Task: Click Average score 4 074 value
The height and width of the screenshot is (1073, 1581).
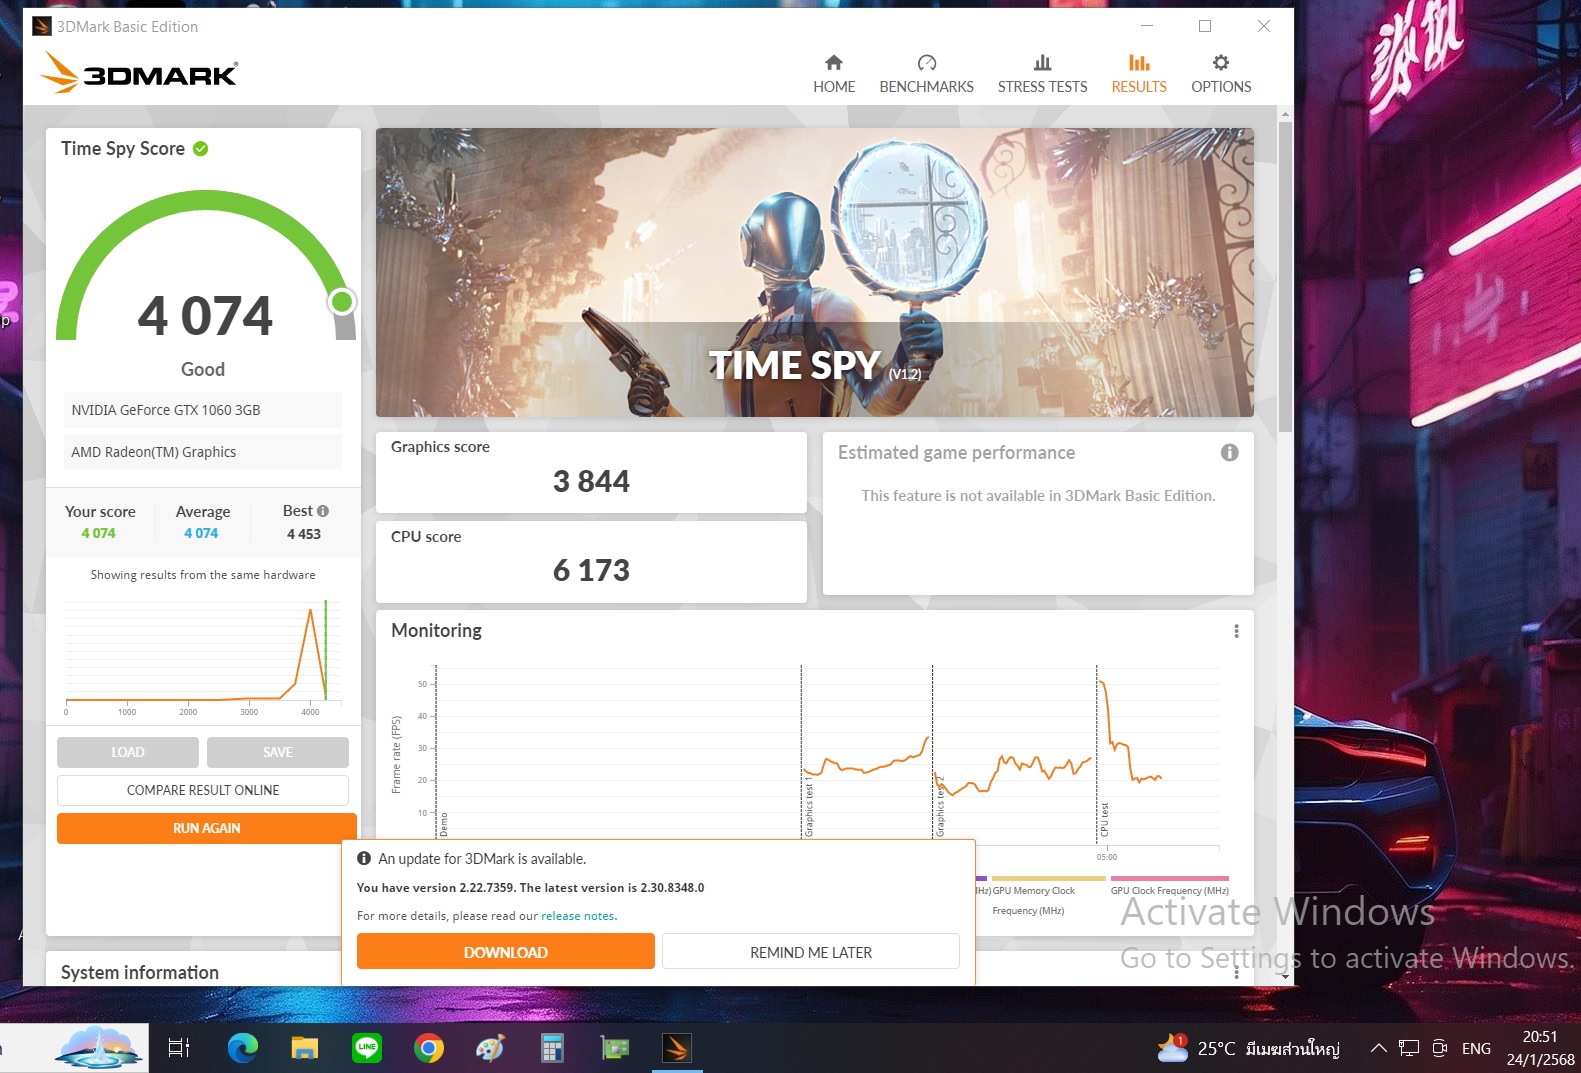Action: (200, 534)
